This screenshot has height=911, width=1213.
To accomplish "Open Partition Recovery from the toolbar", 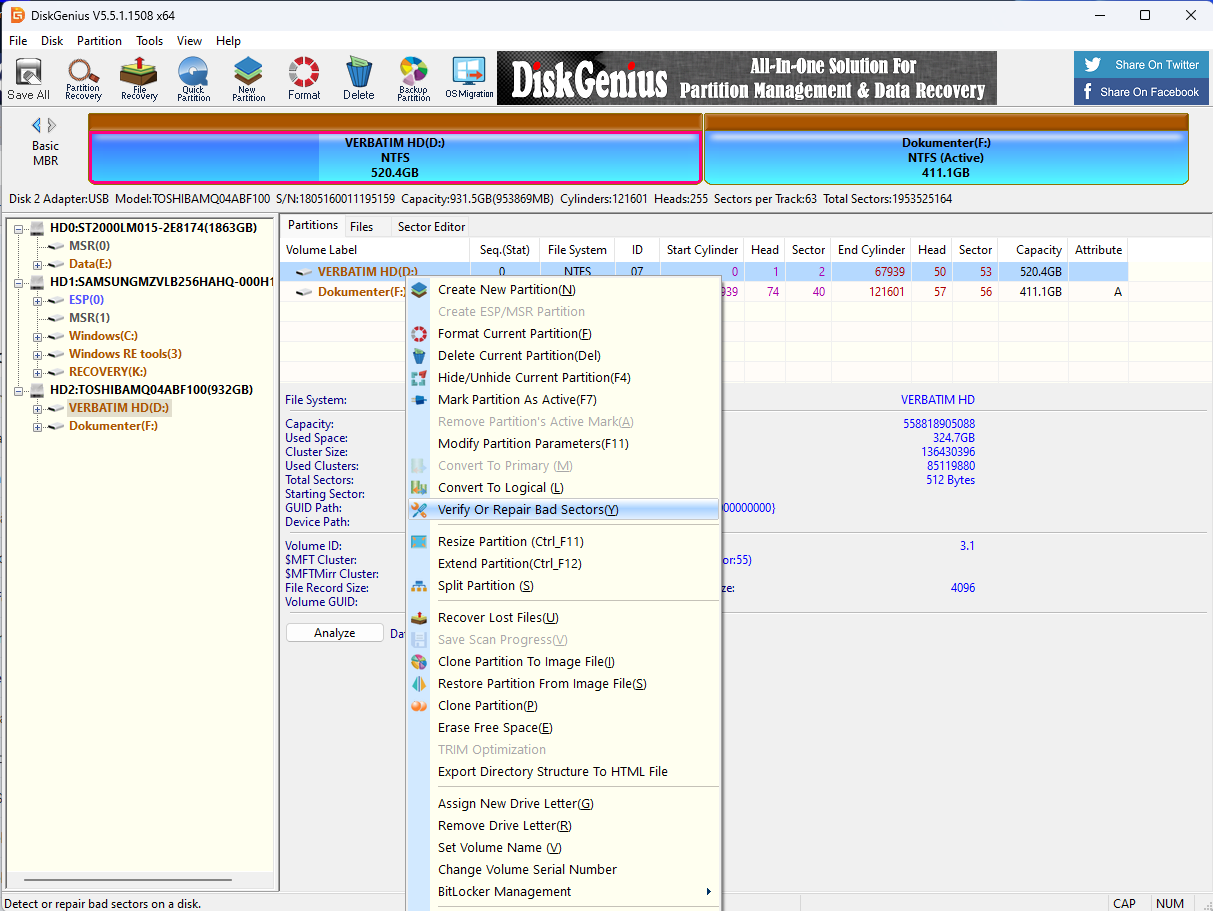I will click(x=83, y=78).
